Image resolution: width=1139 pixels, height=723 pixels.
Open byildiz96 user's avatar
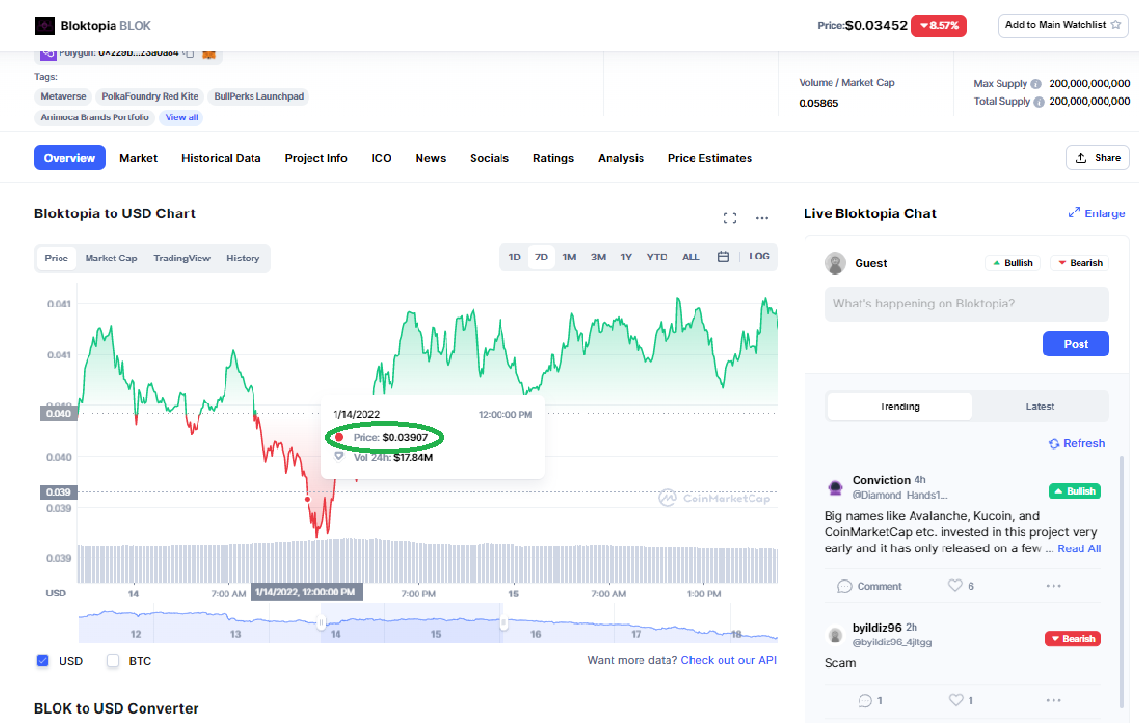(835, 635)
